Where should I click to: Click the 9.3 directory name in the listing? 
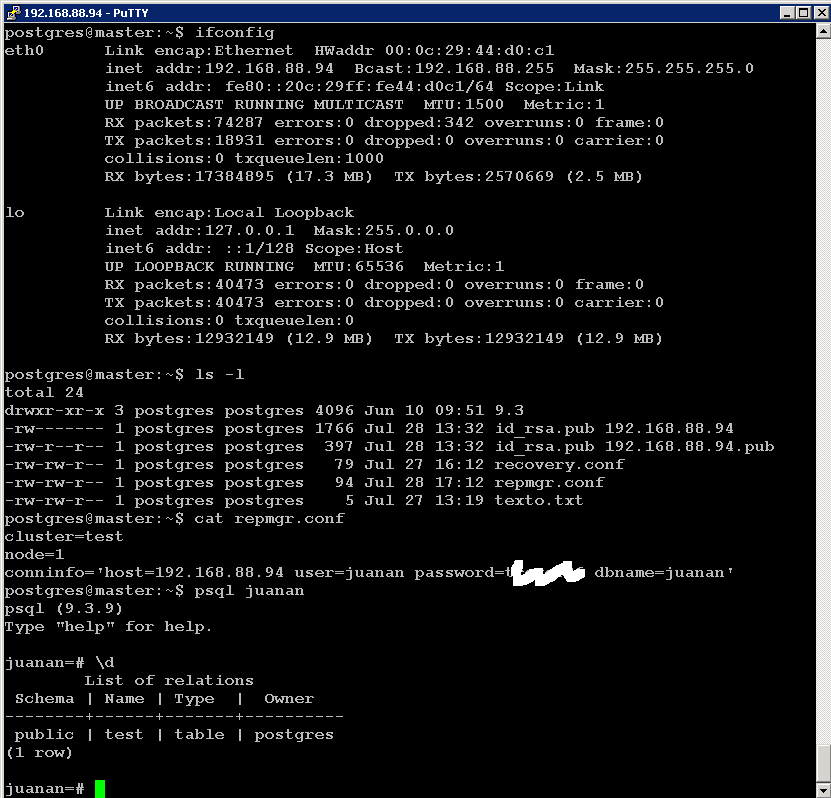509,411
